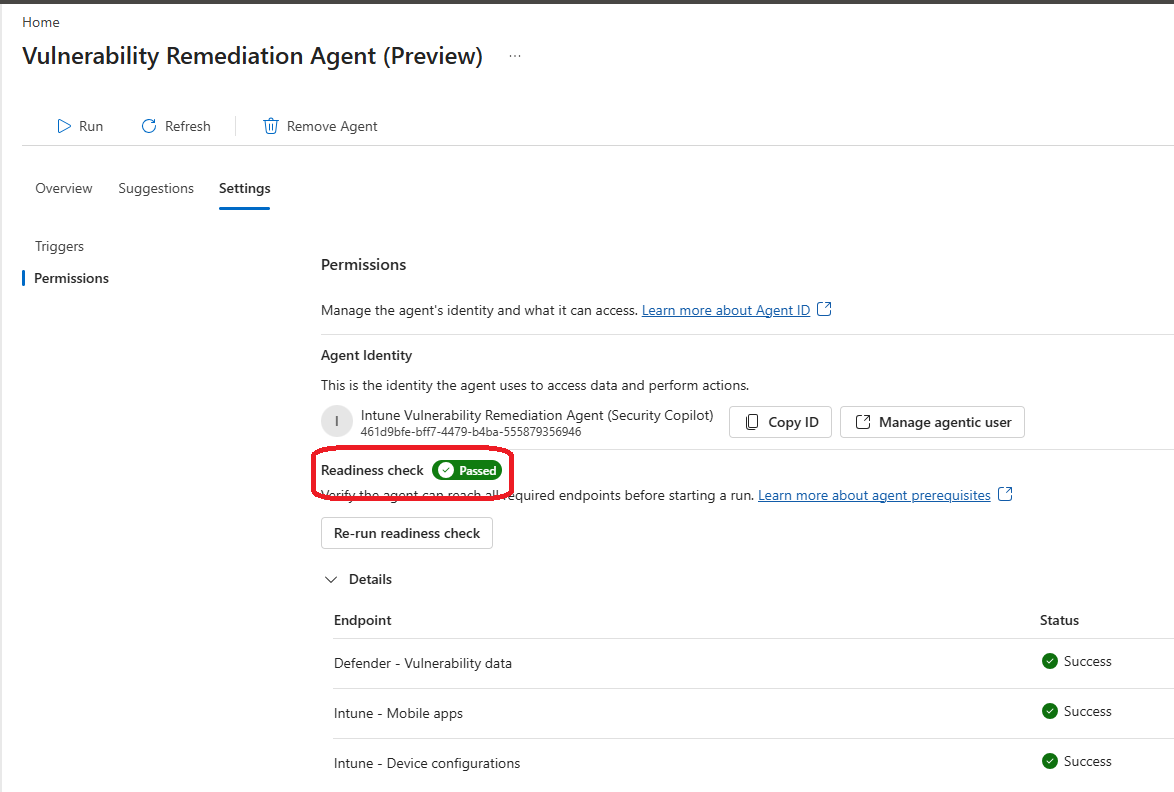Screen dimensions: 1174x792
Task: Switch to the Overview tab
Action: [x=64, y=189]
